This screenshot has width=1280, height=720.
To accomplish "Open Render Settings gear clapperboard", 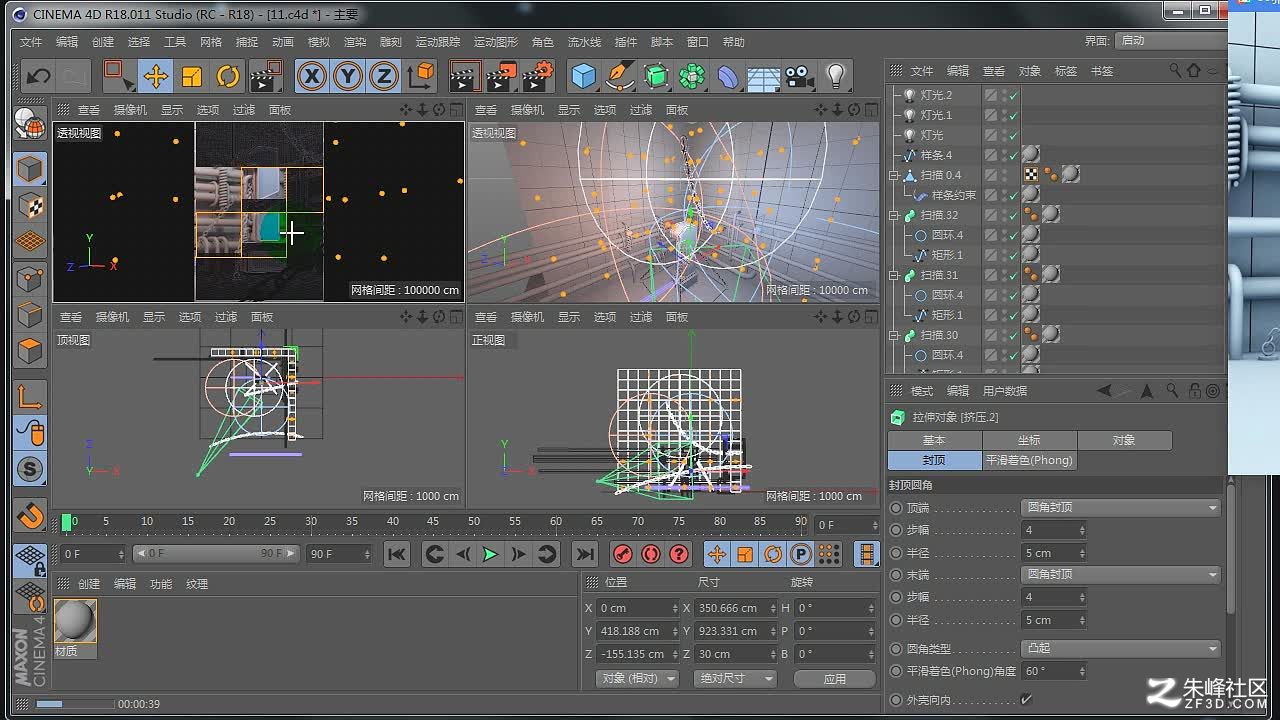I will (538, 76).
